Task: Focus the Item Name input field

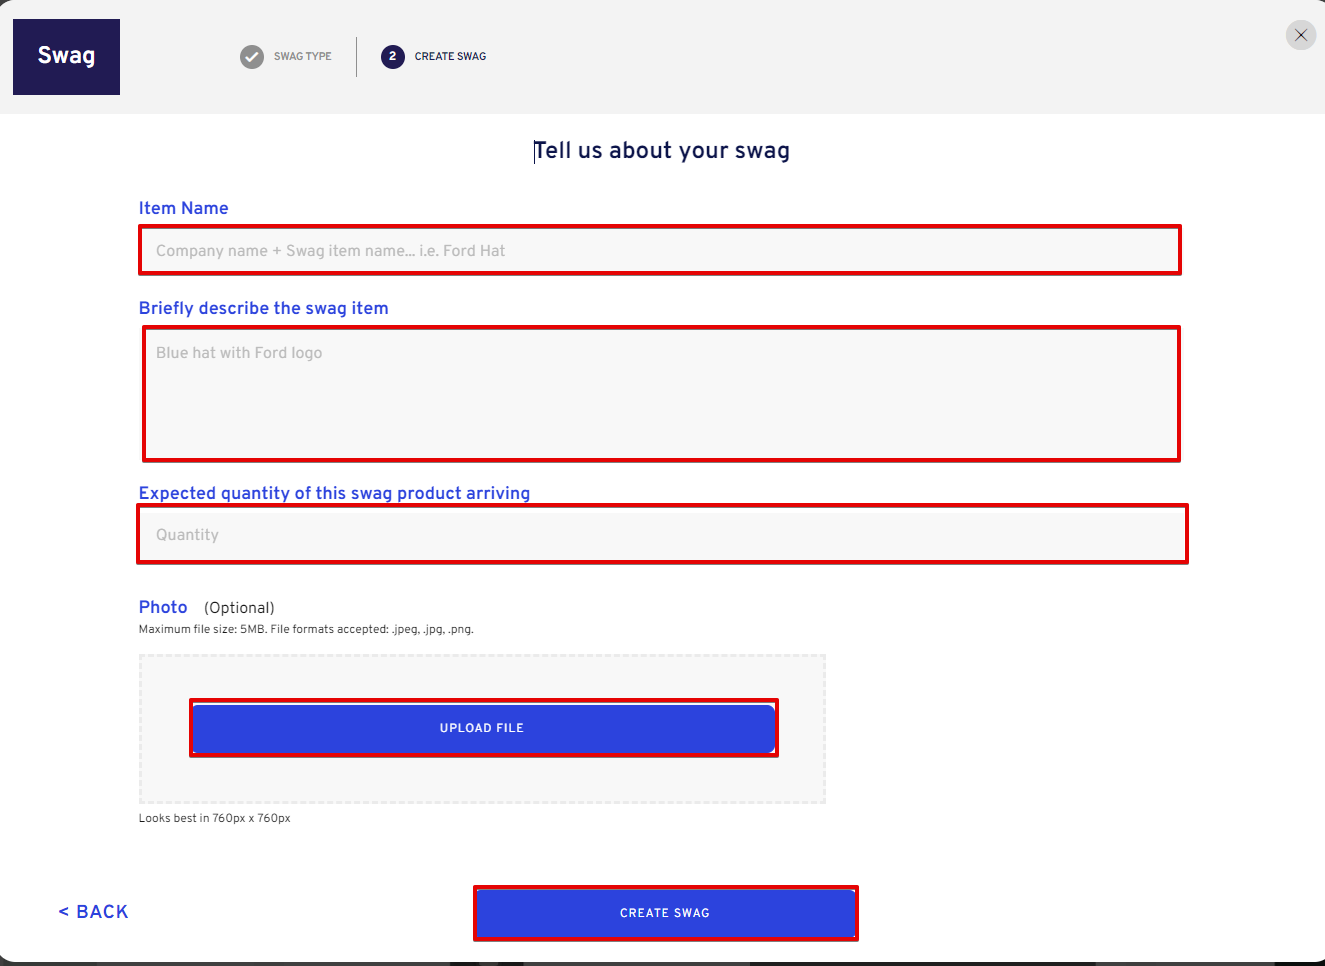Action: [x=660, y=250]
